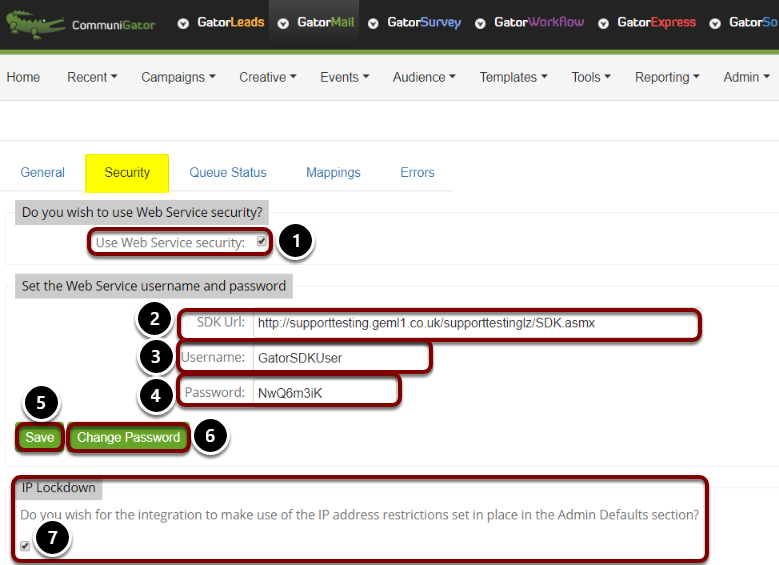Click the 'IP Lockdown' section heading
Image resolution: width=779 pixels, height=565 pixels.
[59, 487]
